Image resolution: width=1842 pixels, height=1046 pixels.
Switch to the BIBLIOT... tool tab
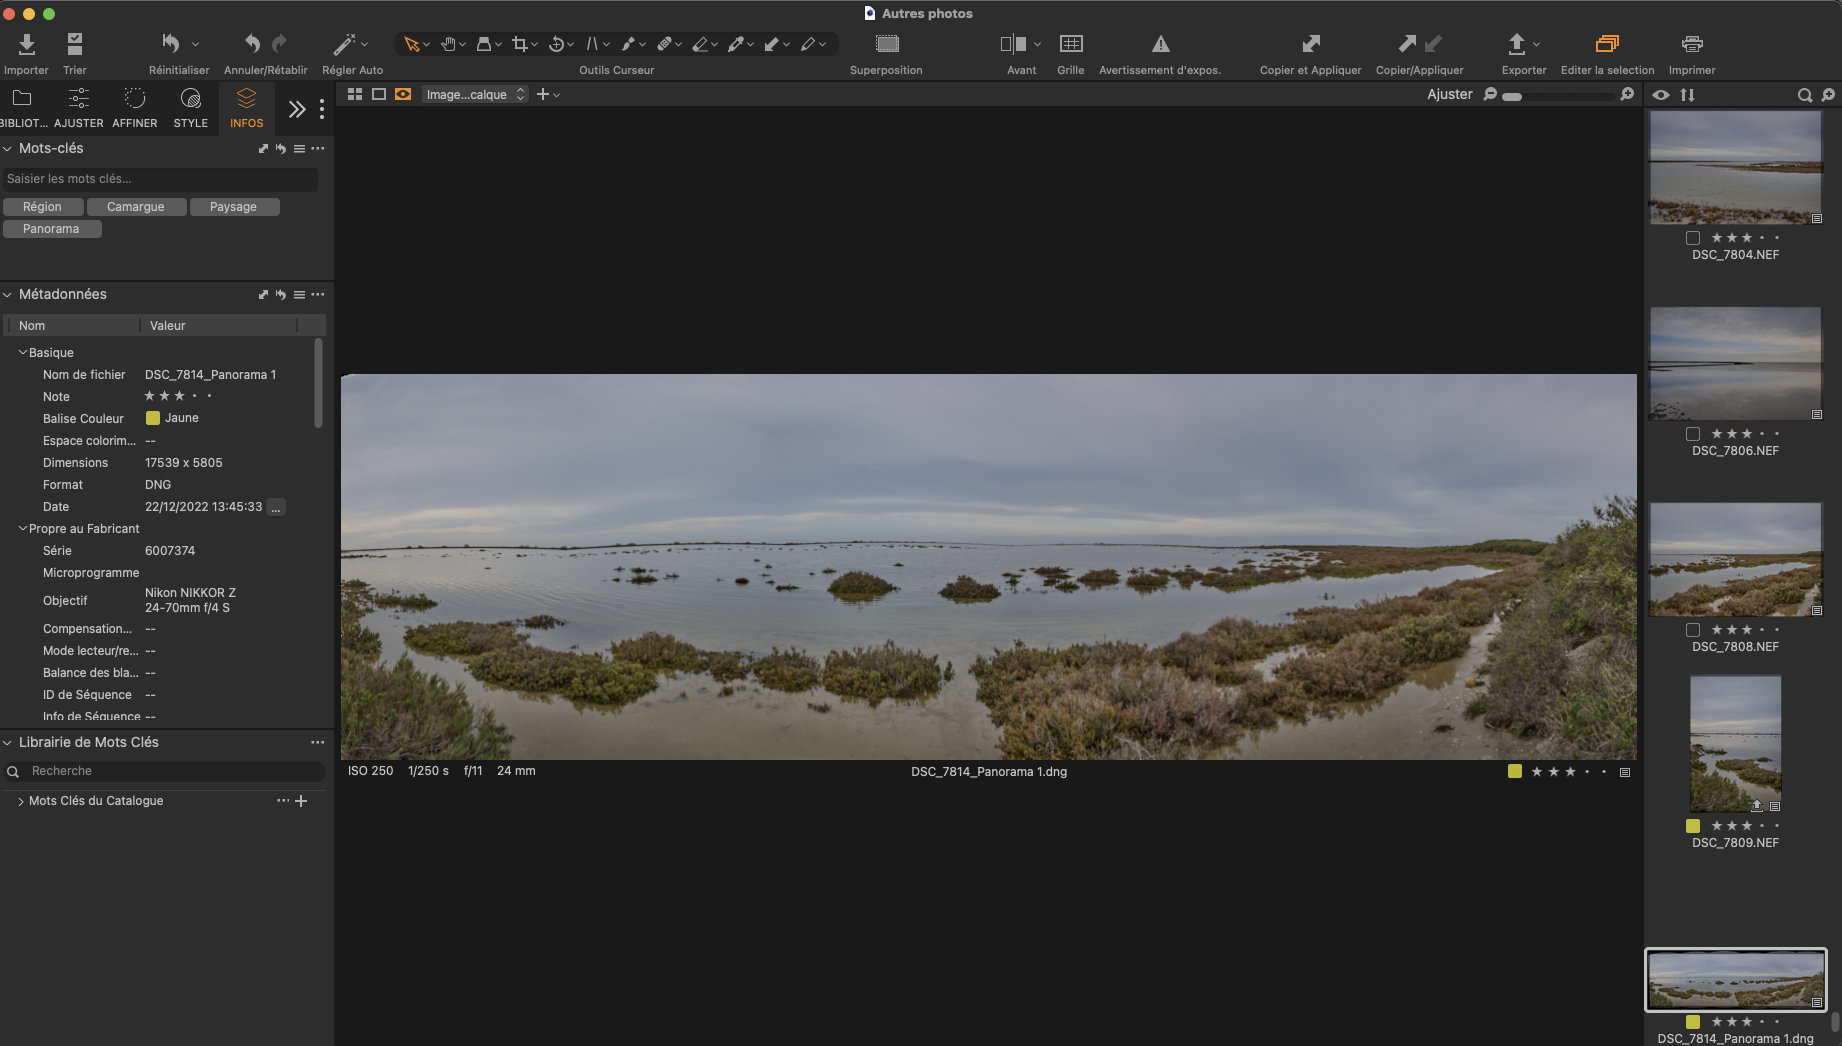[x=22, y=108]
